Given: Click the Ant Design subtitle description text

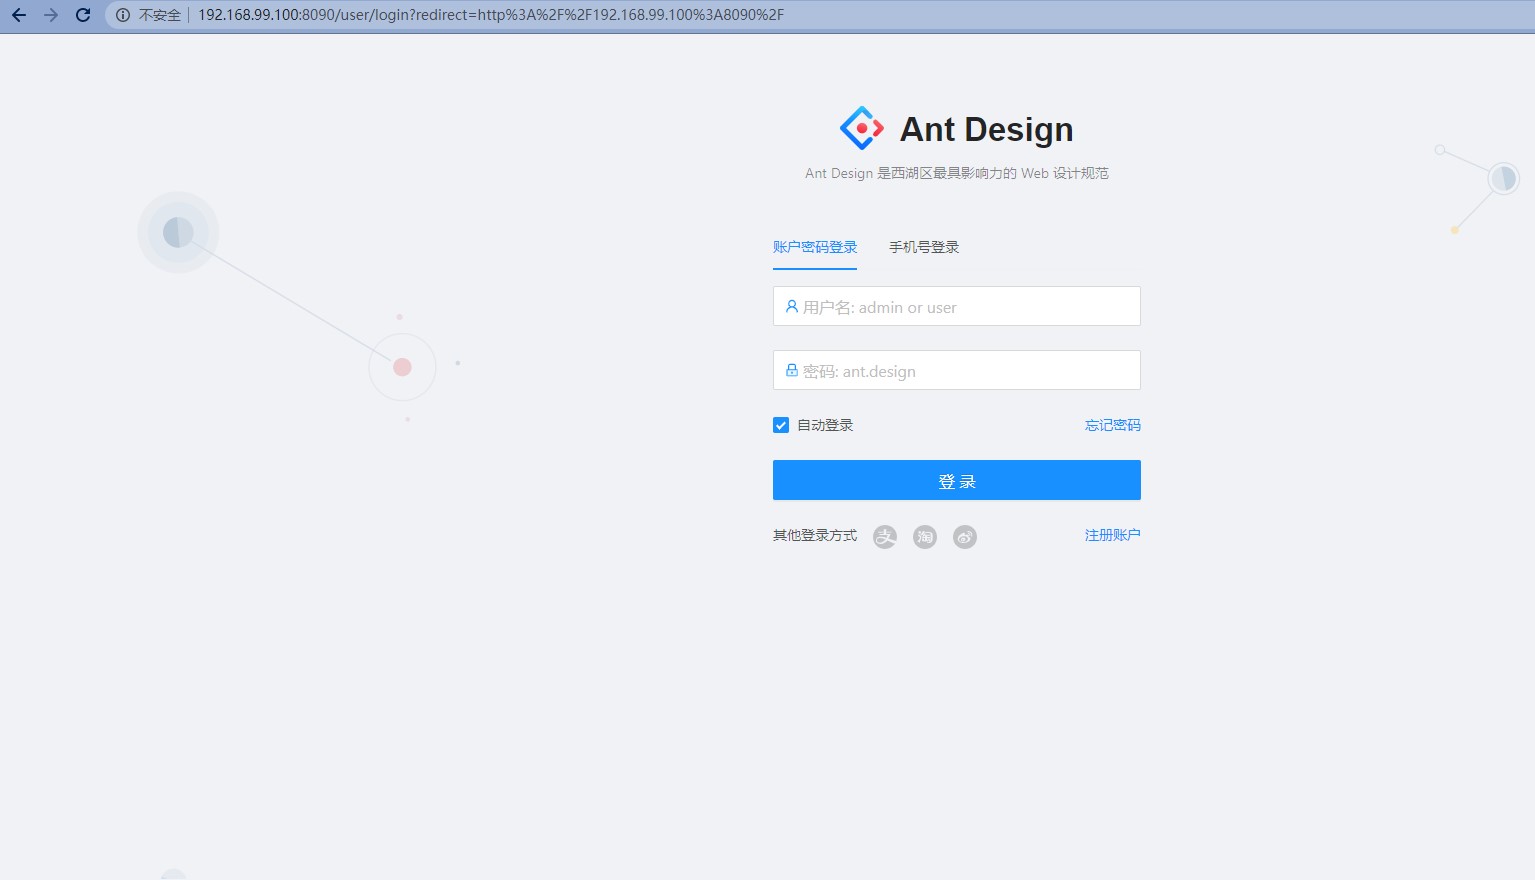Looking at the screenshot, I should (957, 173).
